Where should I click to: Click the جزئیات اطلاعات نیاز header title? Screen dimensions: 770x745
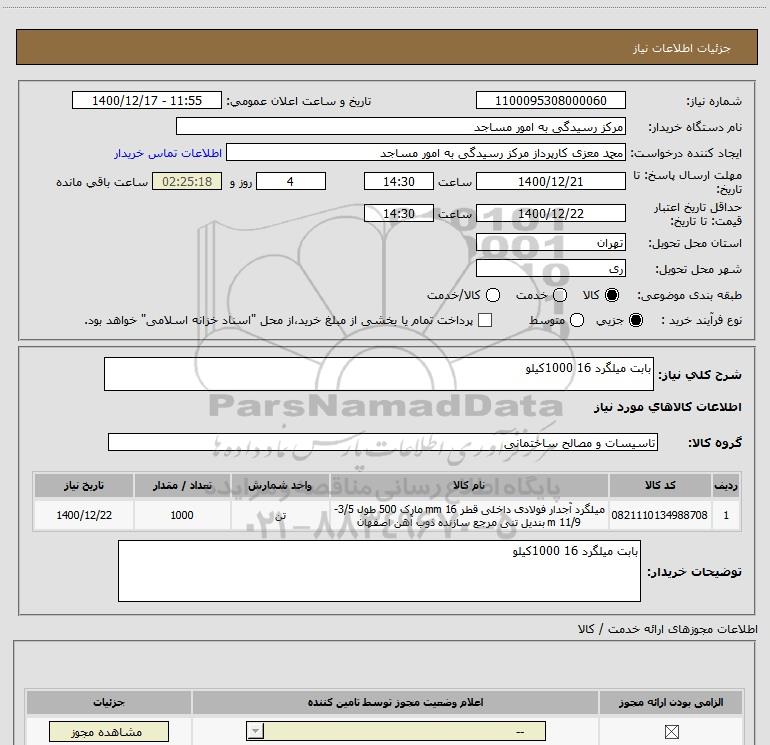pos(682,48)
